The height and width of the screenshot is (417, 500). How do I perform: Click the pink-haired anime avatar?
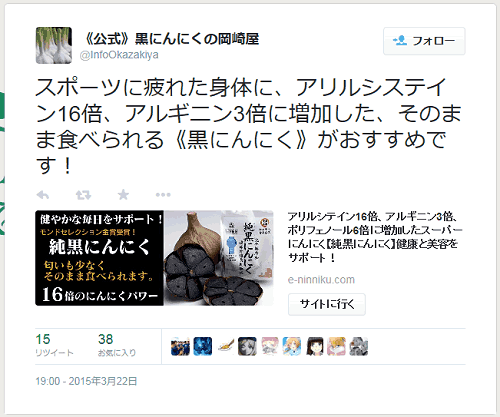click(270, 346)
